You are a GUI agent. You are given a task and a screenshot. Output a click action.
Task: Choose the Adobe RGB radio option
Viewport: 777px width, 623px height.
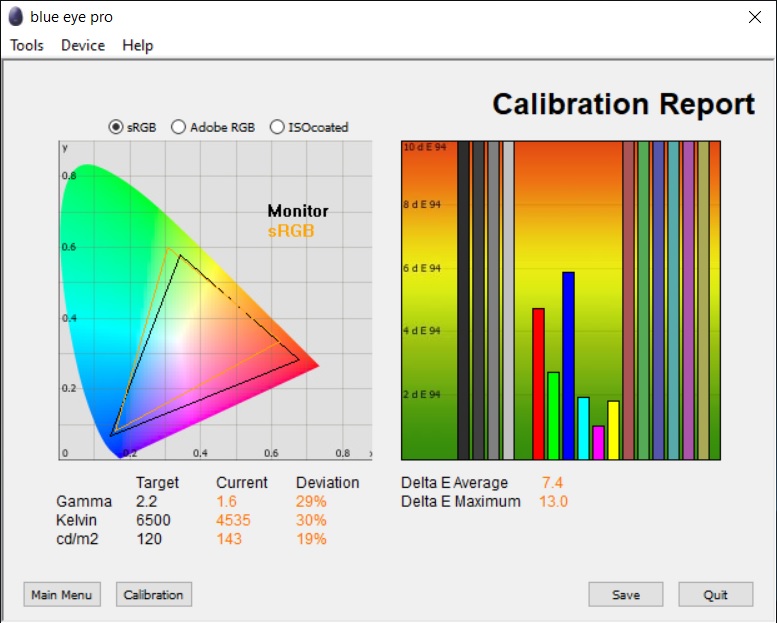click(x=179, y=127)
